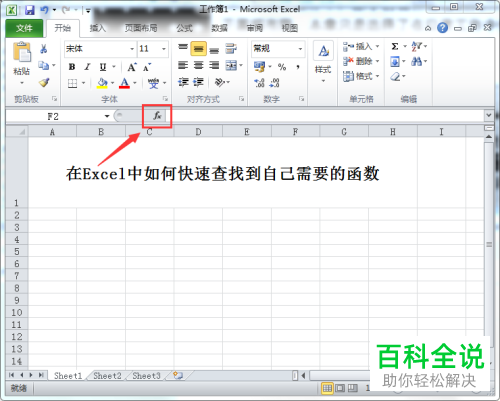500x401 pixels.
Task: Open borders dropdown arrow
Action: 83,83
